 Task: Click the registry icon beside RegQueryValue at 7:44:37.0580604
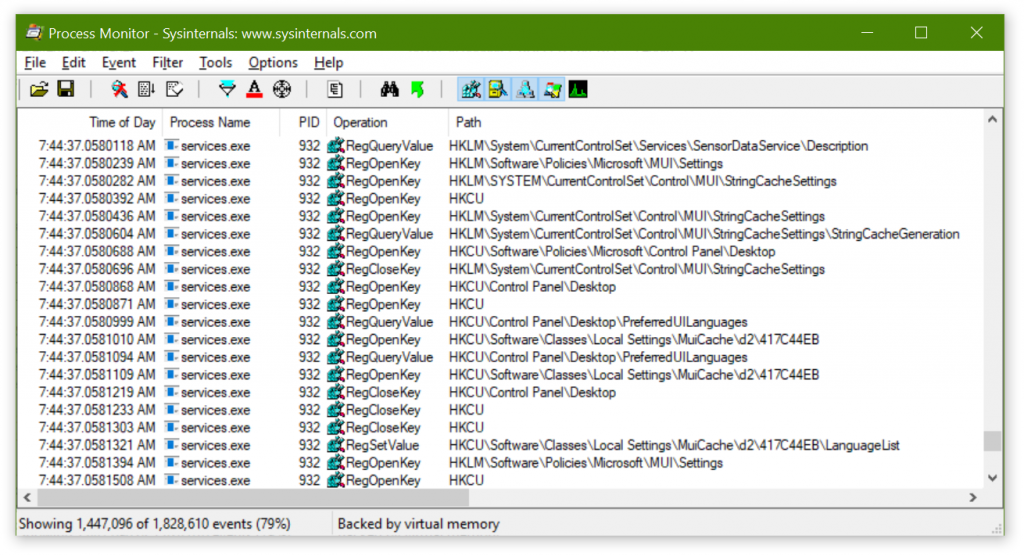coord(336,234)
